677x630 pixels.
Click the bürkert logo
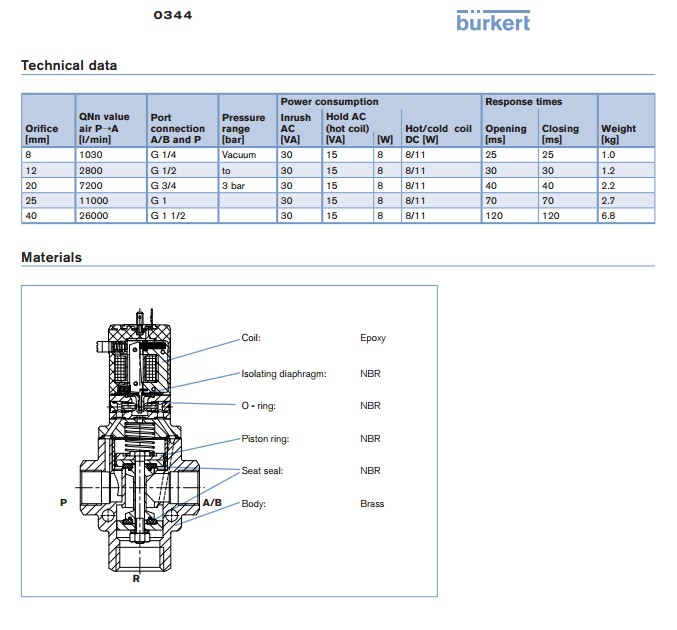(493, 21)
